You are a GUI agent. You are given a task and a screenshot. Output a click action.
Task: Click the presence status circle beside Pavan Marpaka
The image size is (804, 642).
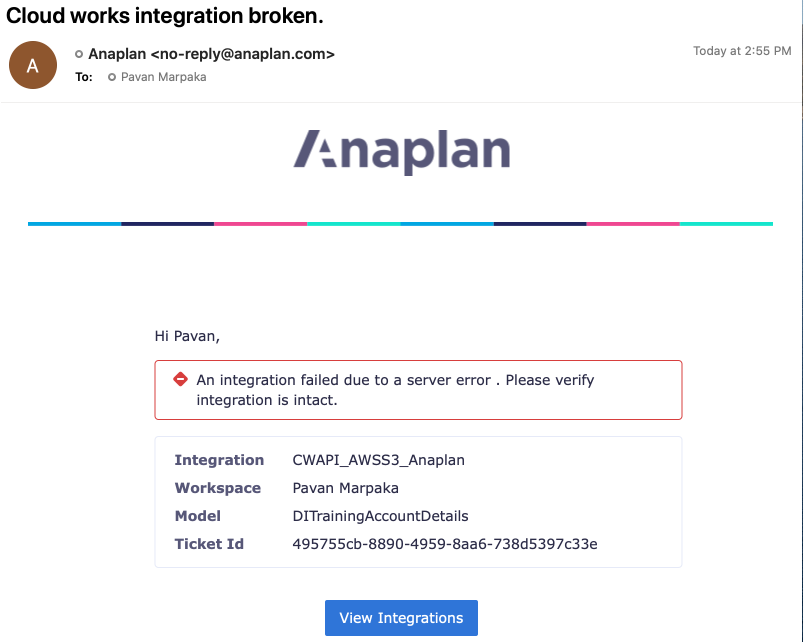[112, 77]
